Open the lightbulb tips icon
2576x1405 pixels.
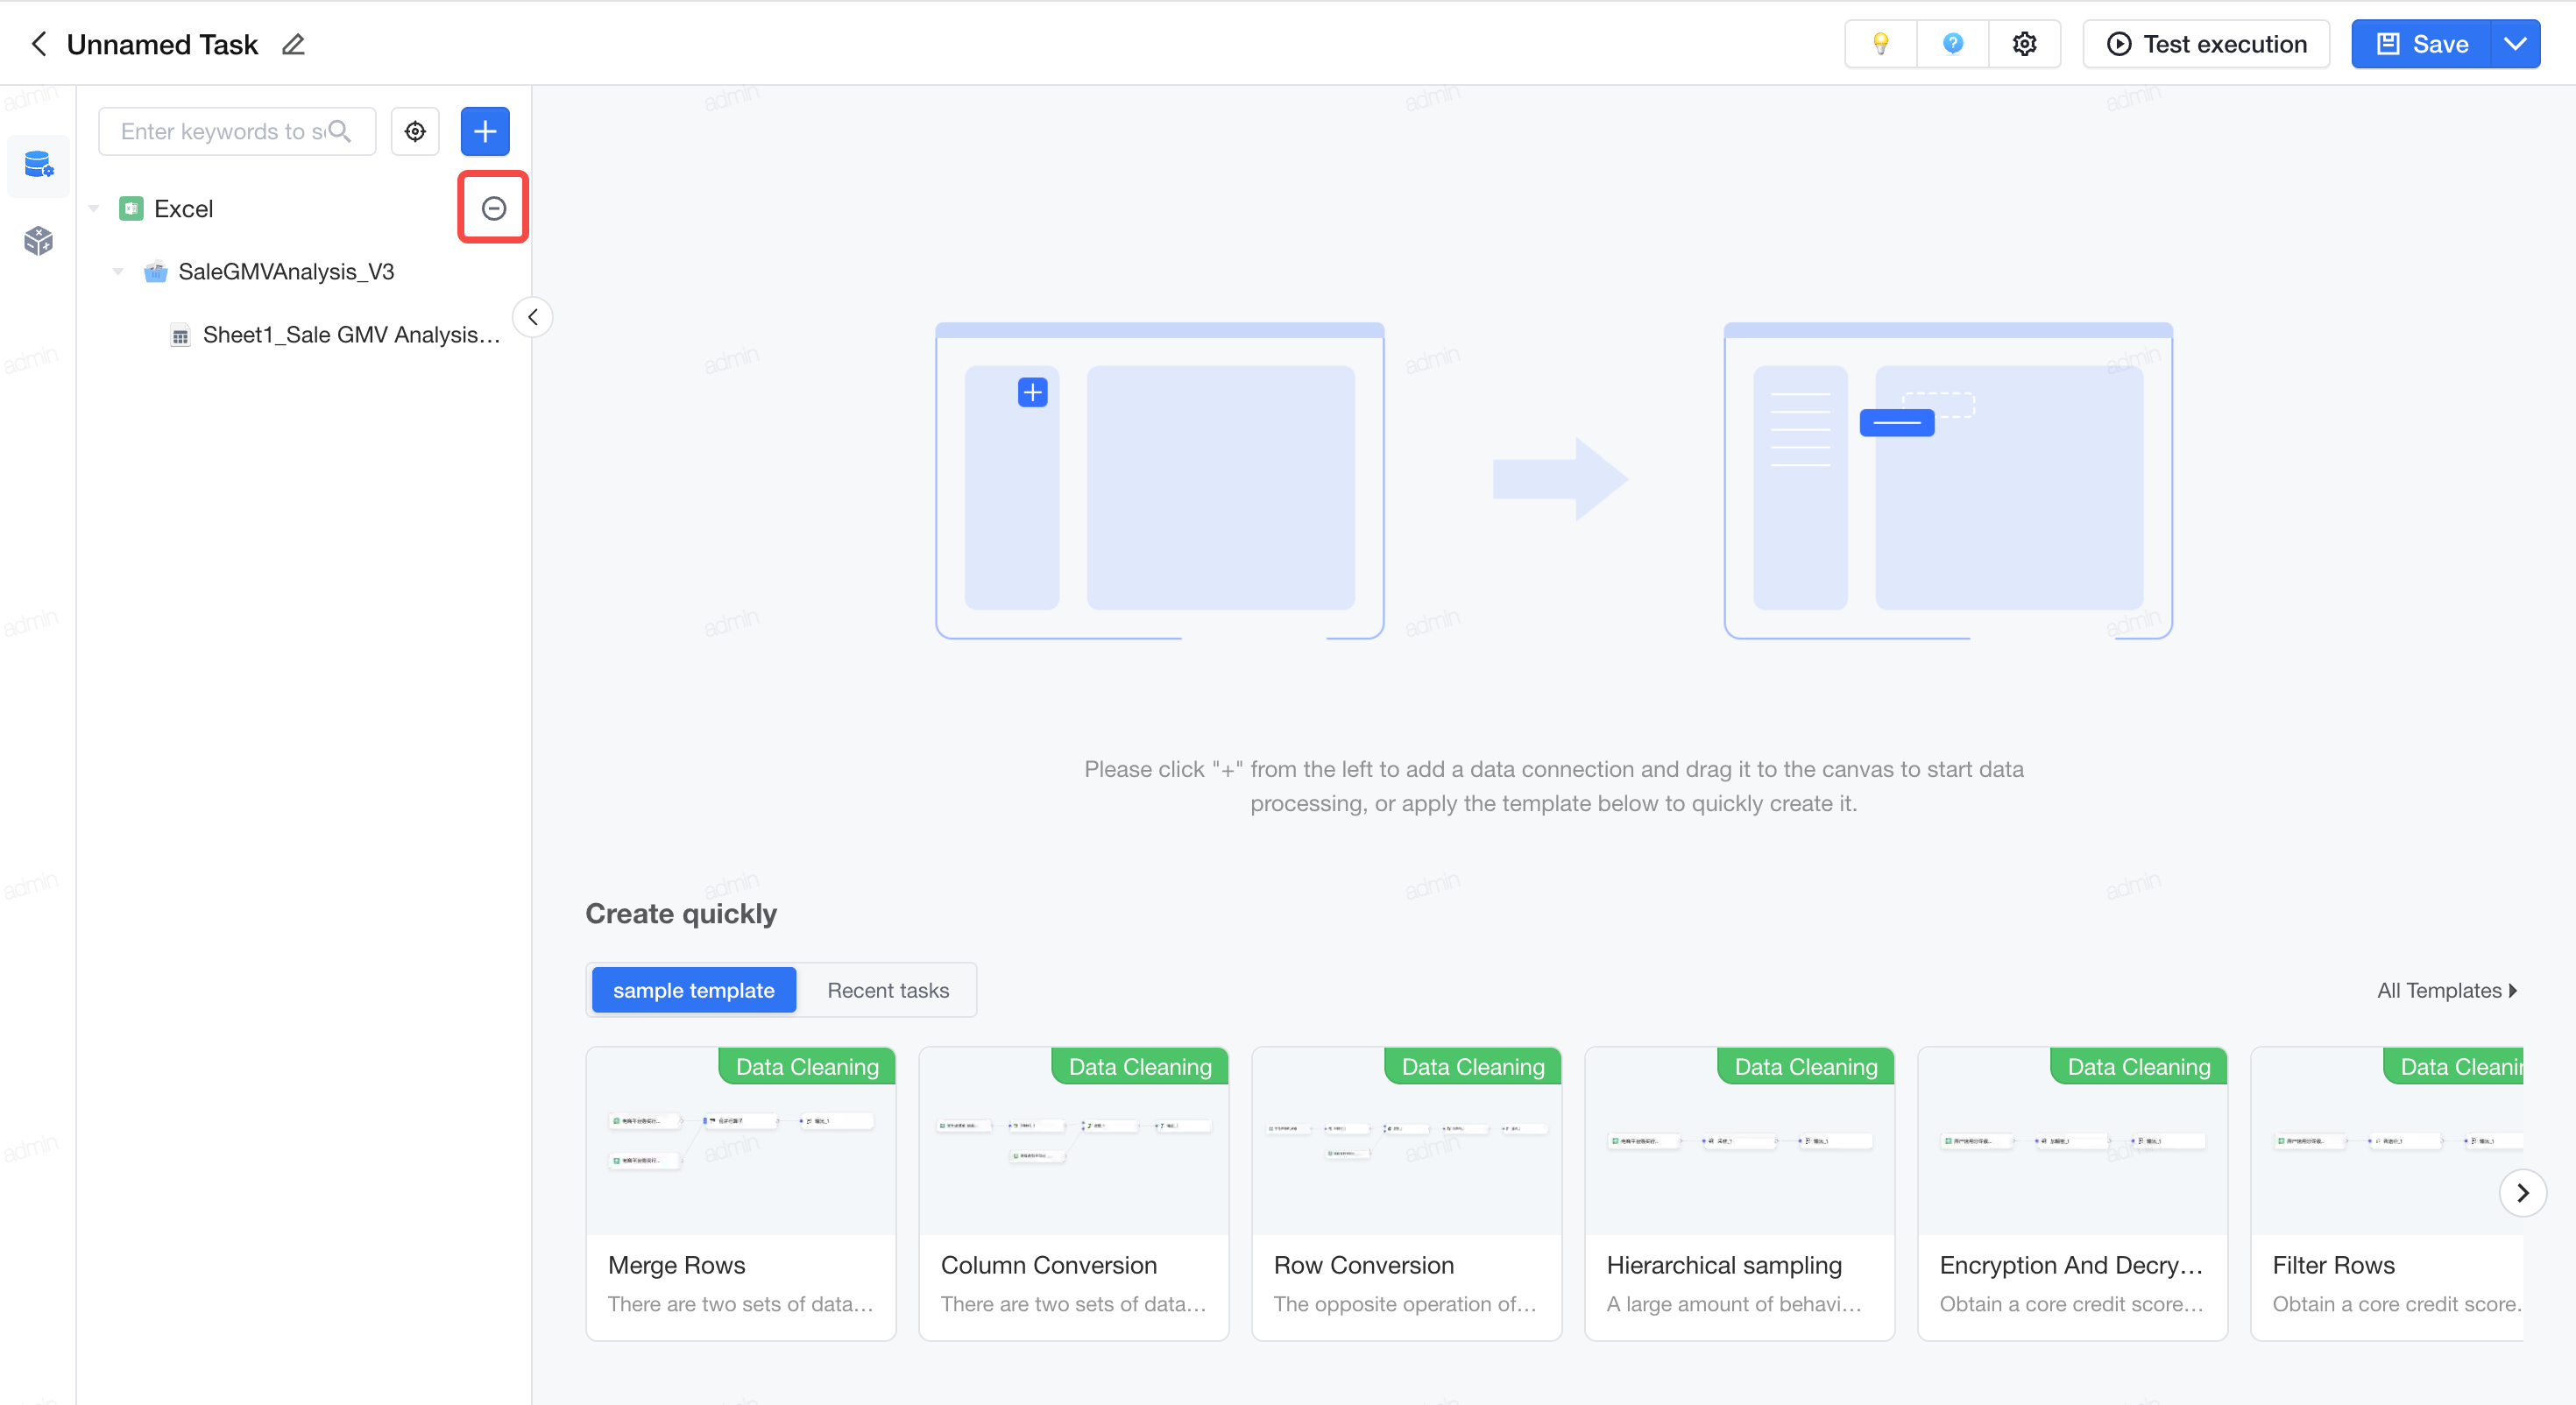[1880, 44]
